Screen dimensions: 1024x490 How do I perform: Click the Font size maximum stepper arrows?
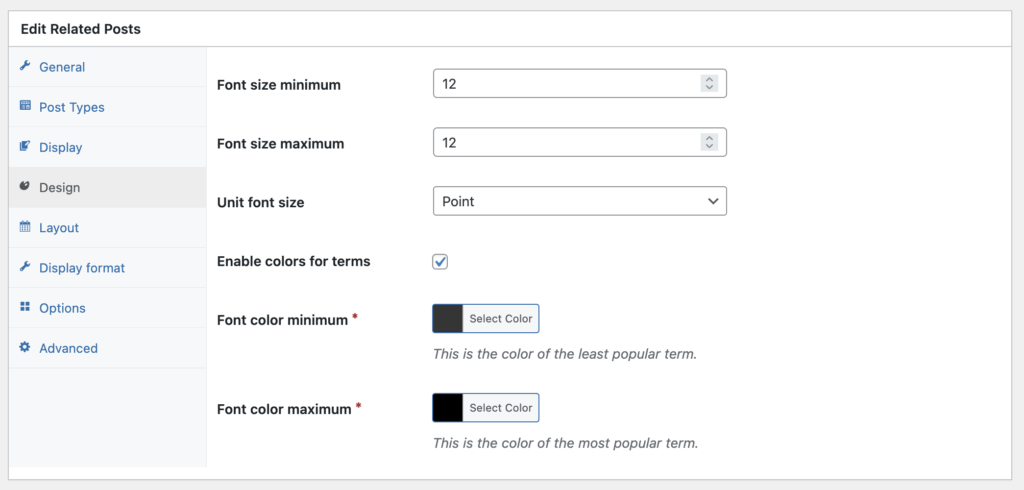click(709, 143)
